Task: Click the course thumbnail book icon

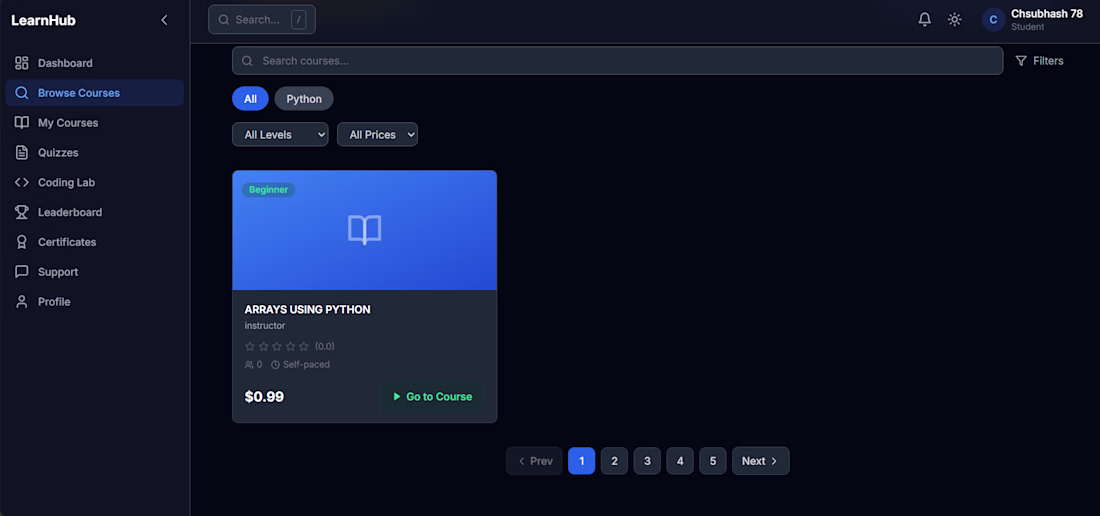Action: (365, 230)
